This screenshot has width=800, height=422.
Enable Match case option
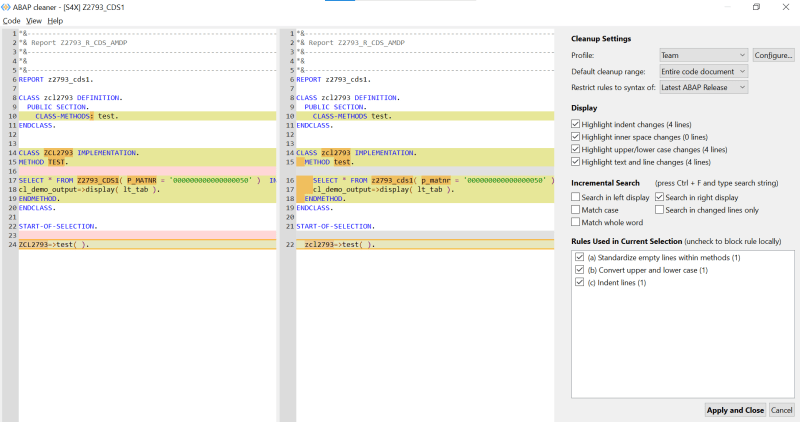click(x=576, y=210)
